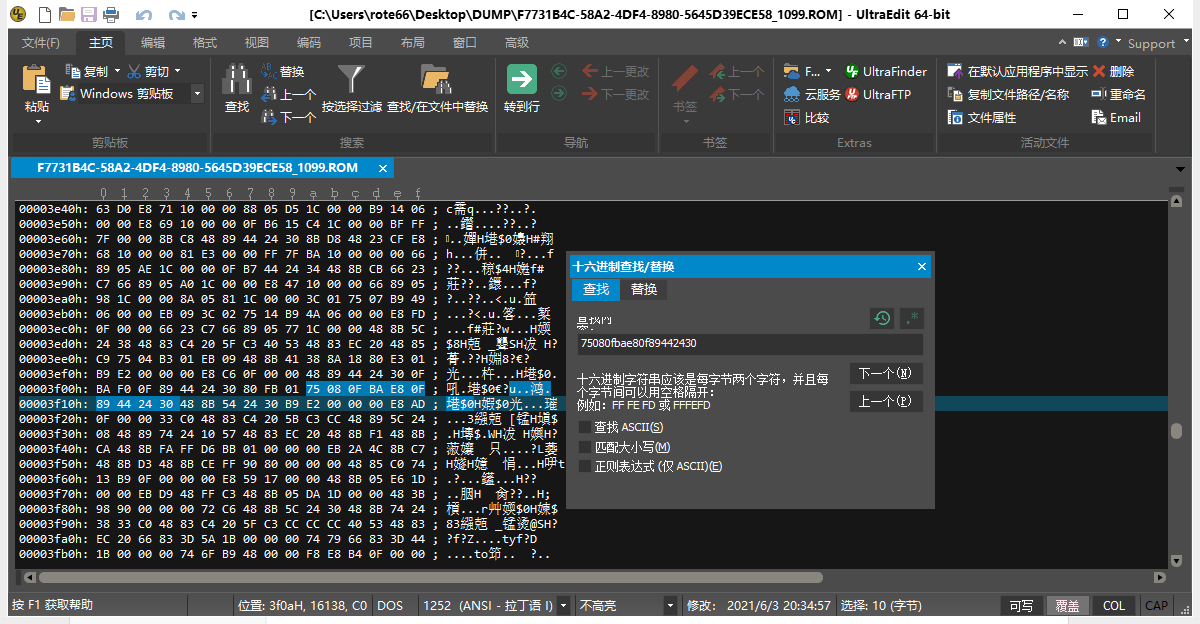Open 云服务 cloud services
Screen dimensions: 1200x624
click(812, 94)
